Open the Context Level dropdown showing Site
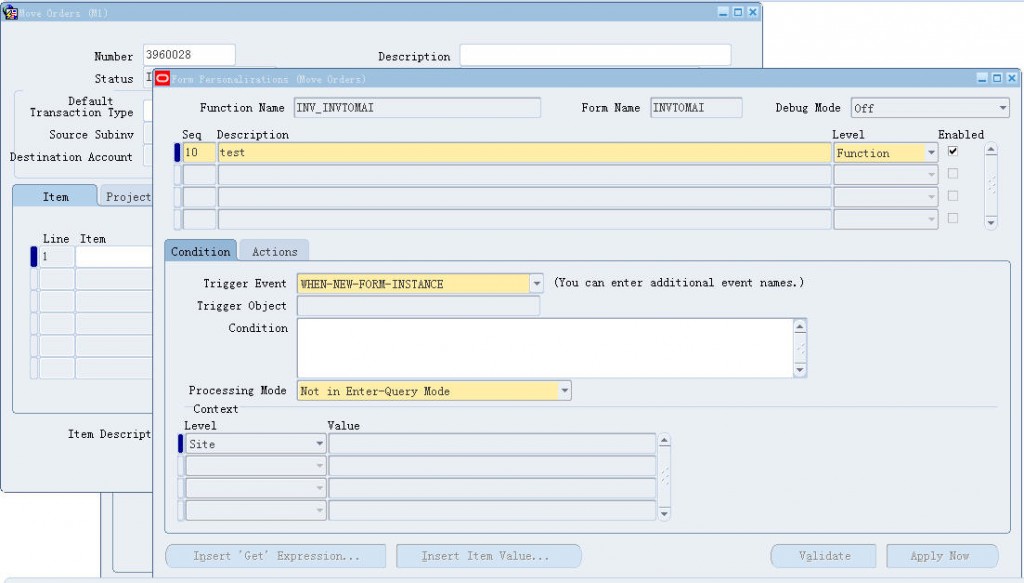The image size is (1024, 583). (319, 443)
